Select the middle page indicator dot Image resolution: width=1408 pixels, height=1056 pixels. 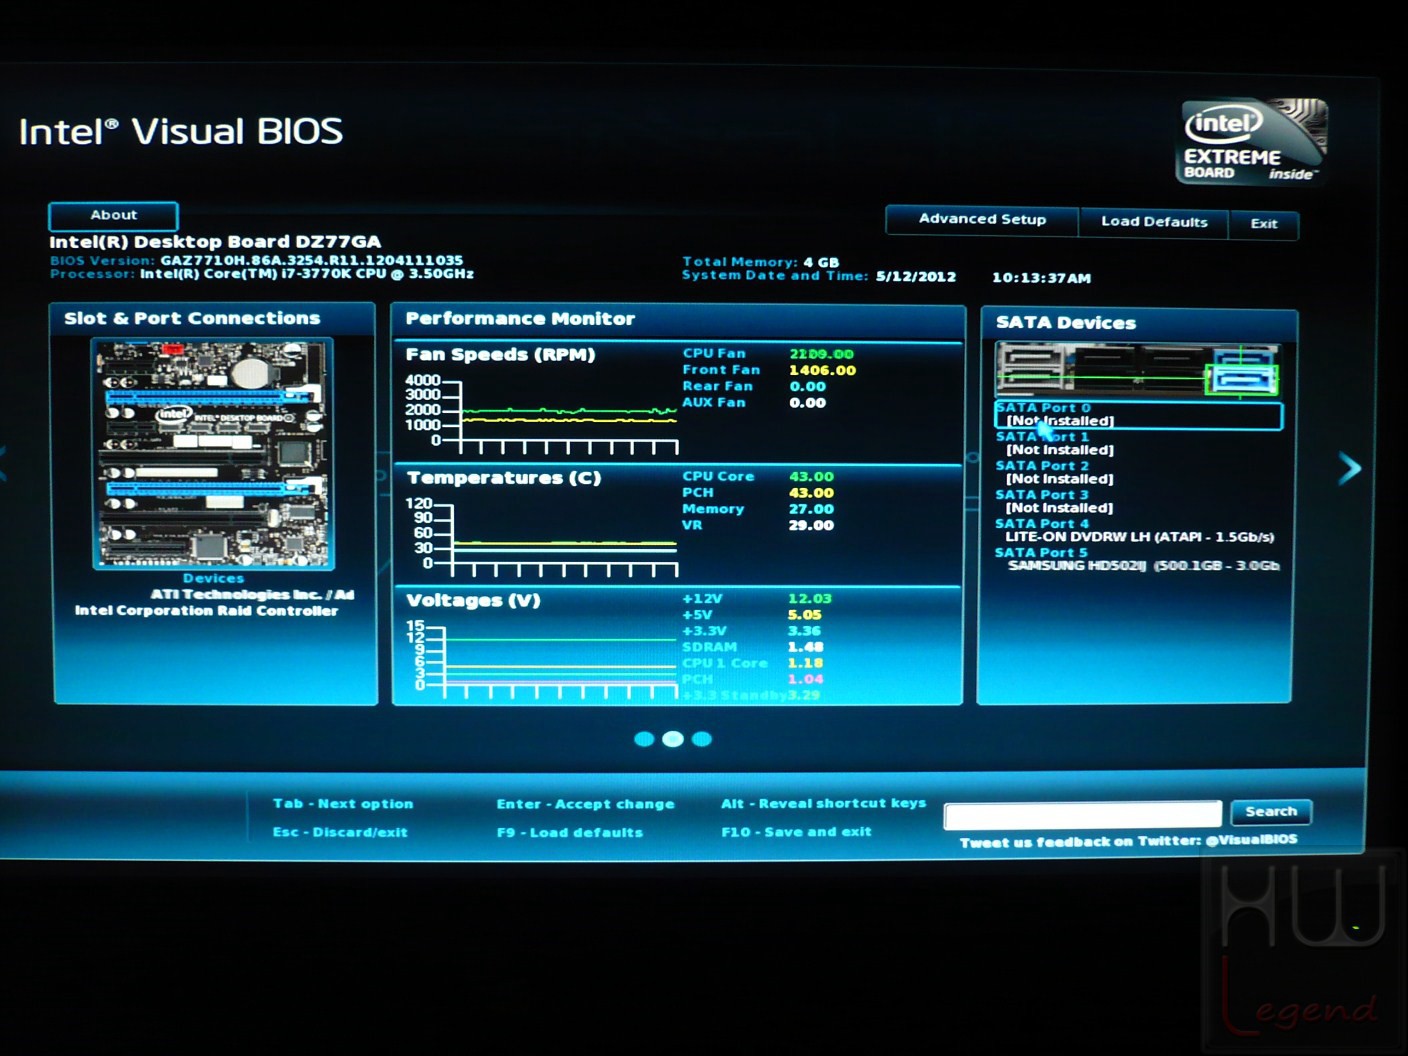coord(673,739)
